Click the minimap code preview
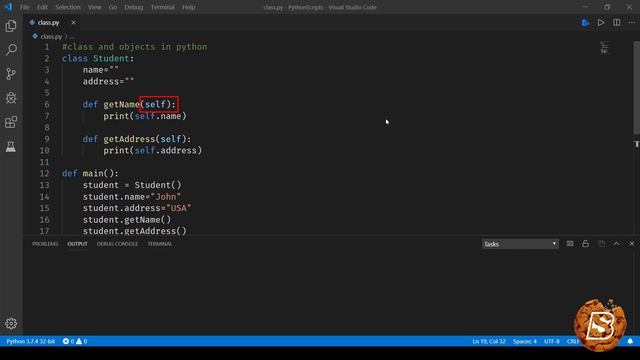 pos(604,48)
